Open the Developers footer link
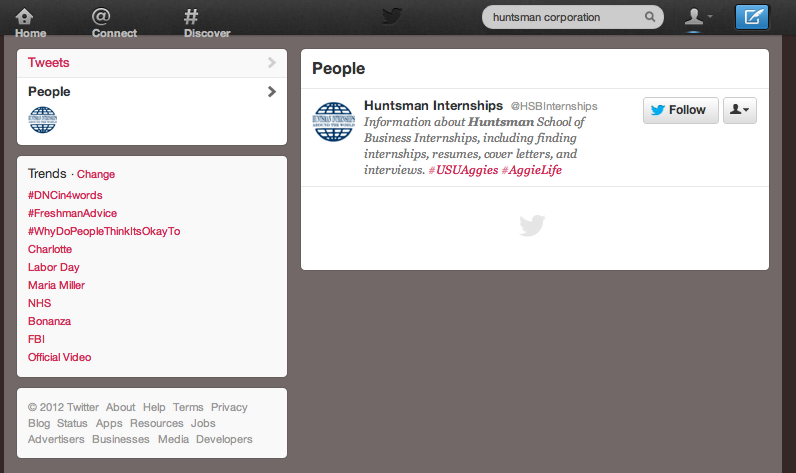Image resolution: width=796 pixels, height=473 pixels. point(224,440)
